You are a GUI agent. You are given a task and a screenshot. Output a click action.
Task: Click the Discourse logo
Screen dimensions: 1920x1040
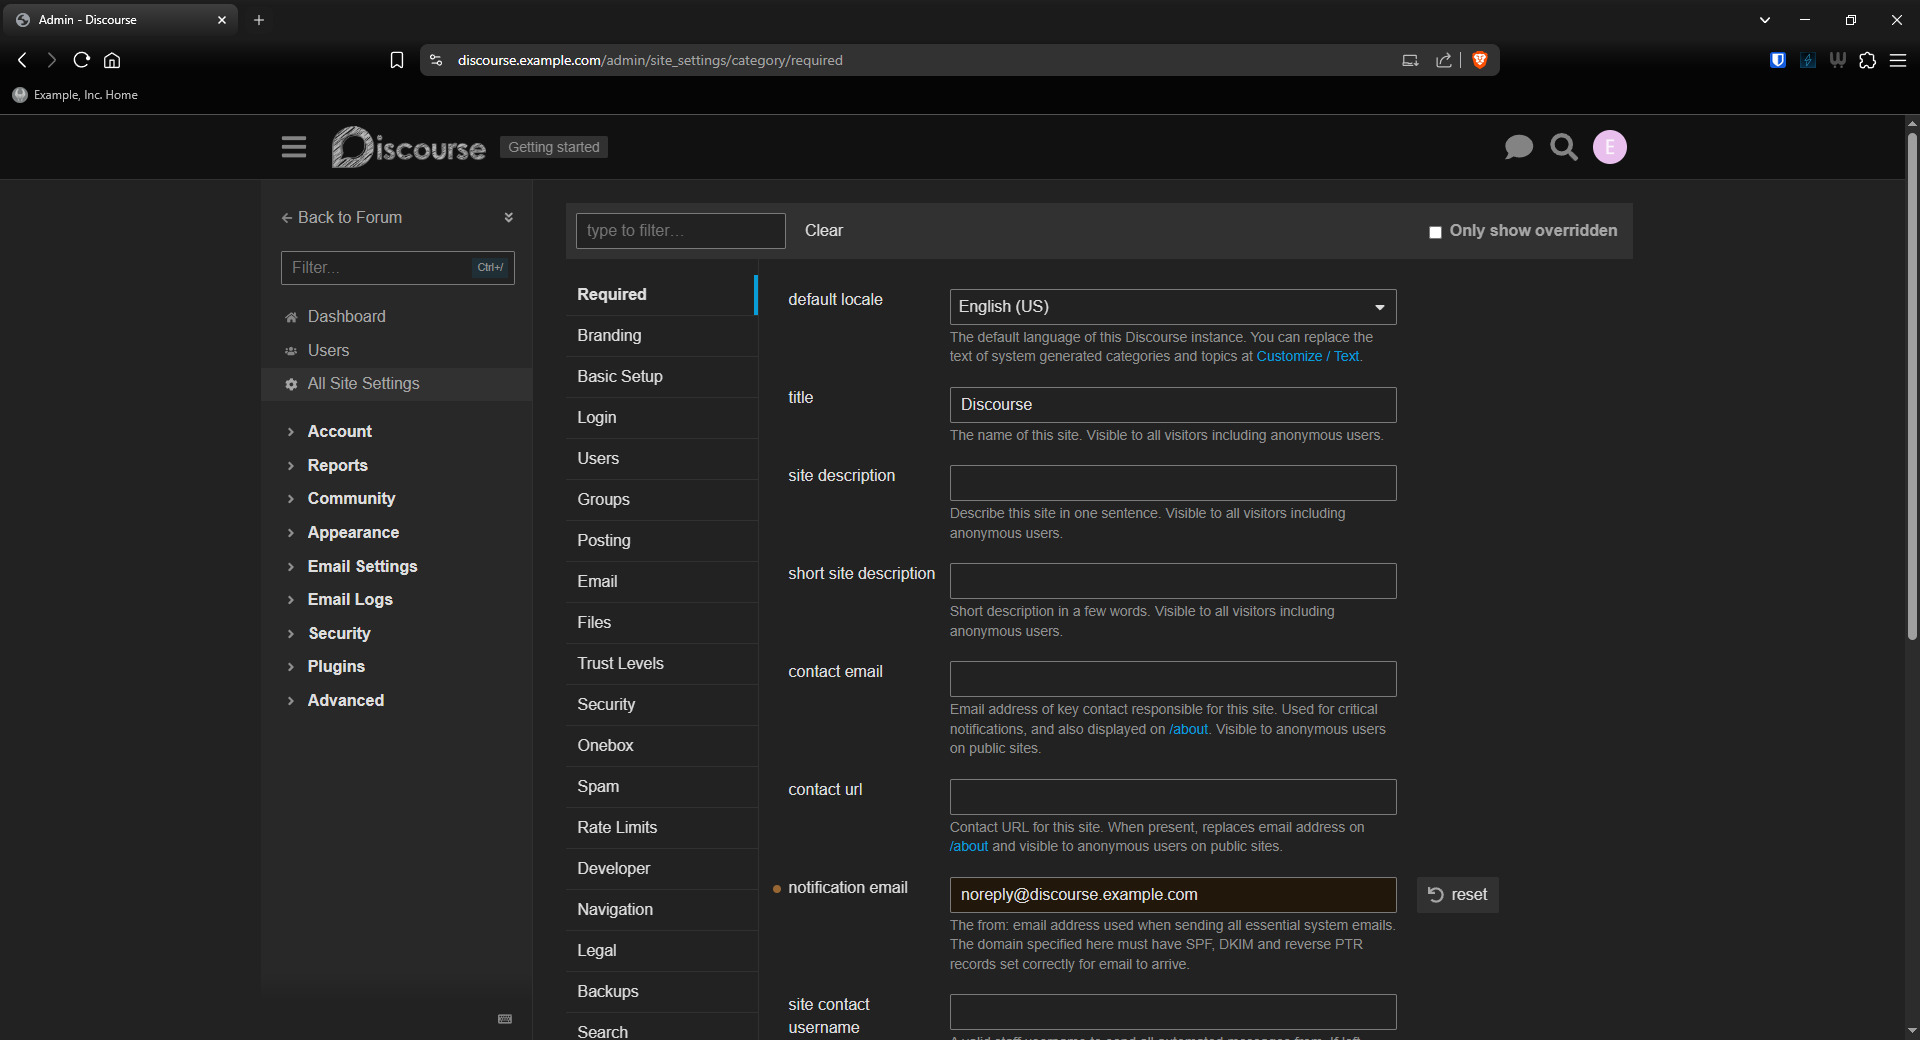pyautogui.click(x=409, y=147)
